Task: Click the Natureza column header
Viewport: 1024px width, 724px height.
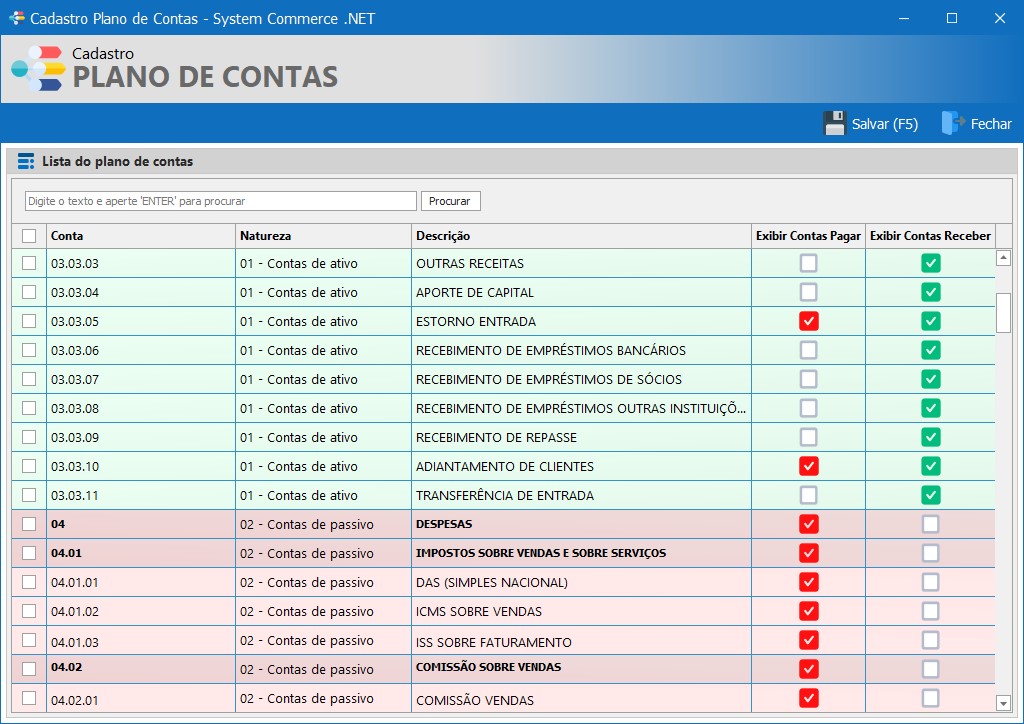Action: 323,236
